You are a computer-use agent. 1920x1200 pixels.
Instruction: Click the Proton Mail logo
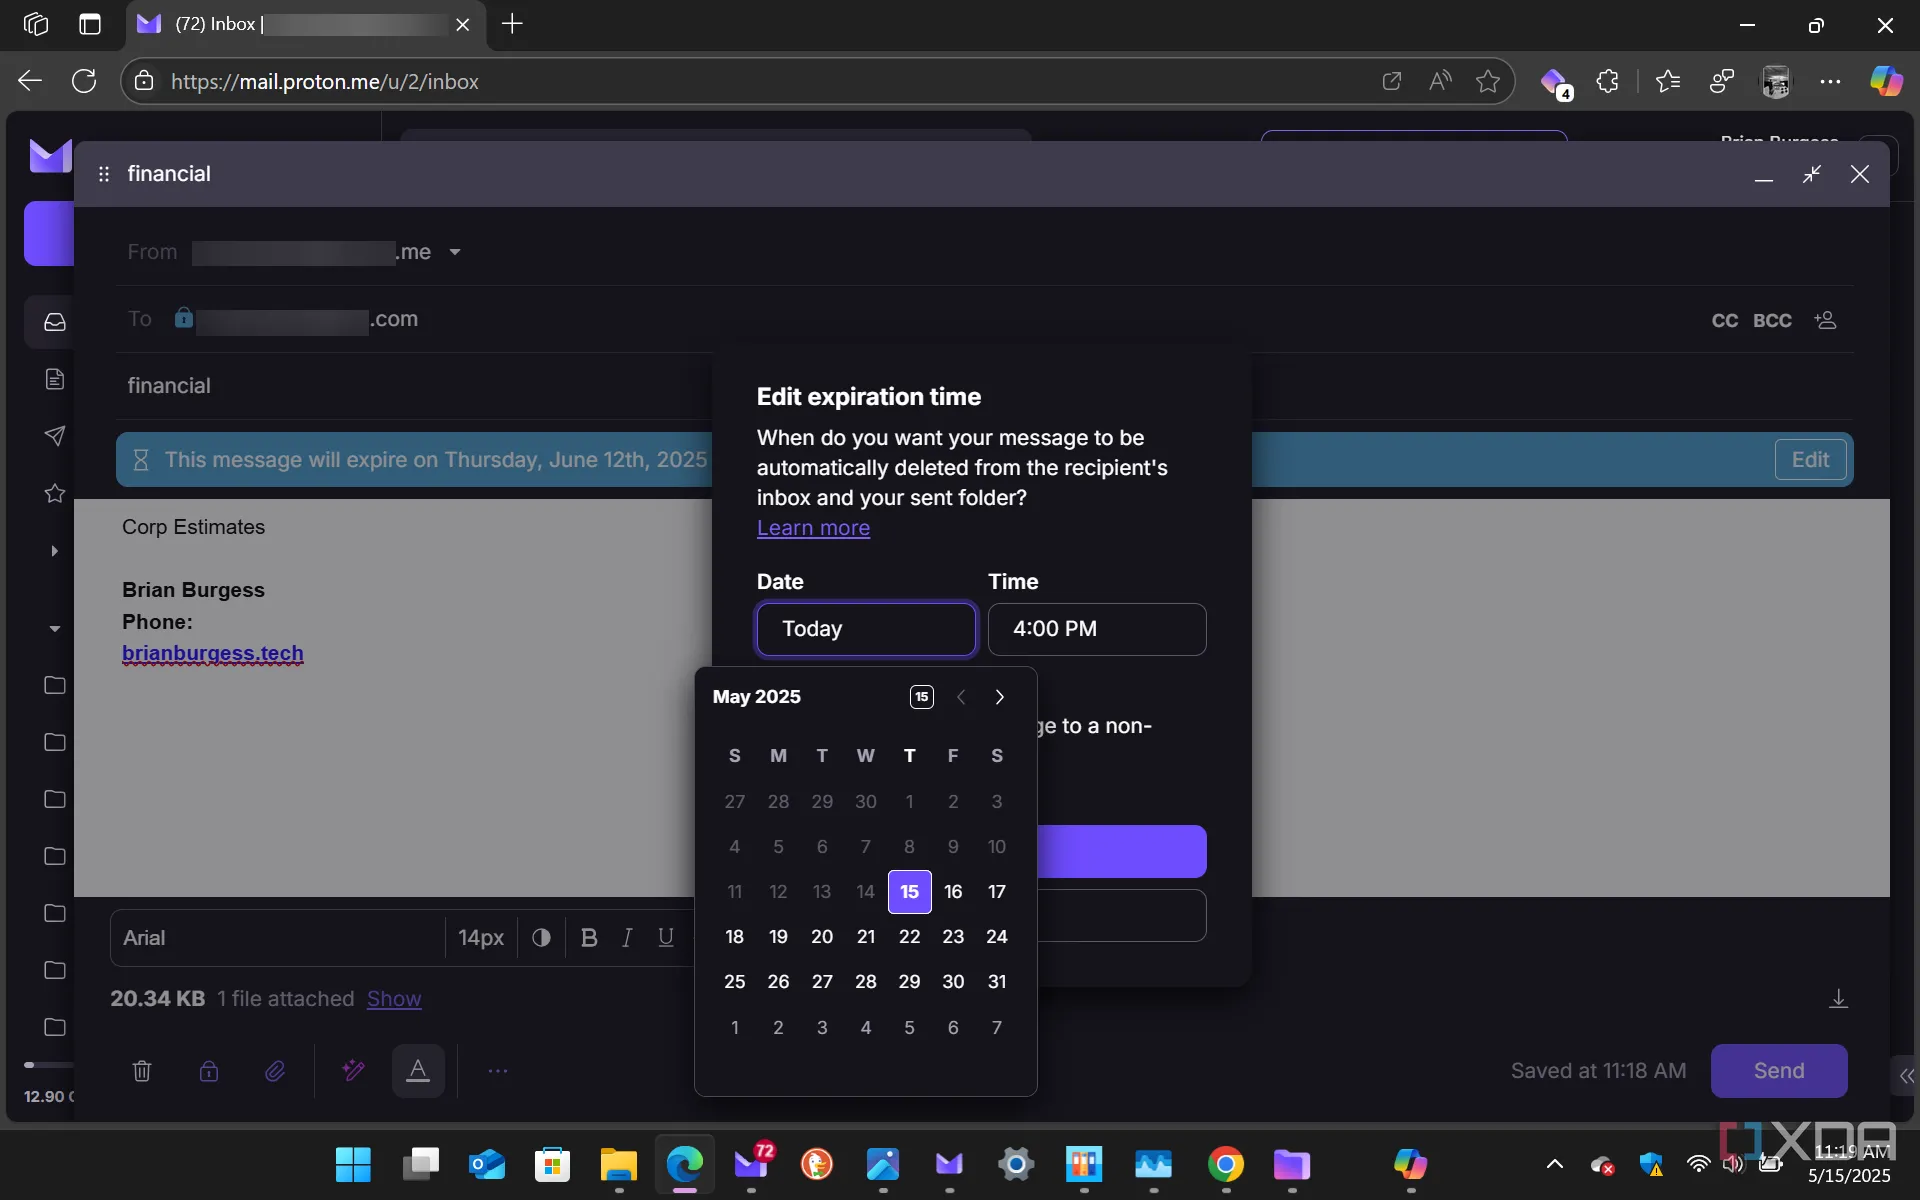(x=50, y=156)
